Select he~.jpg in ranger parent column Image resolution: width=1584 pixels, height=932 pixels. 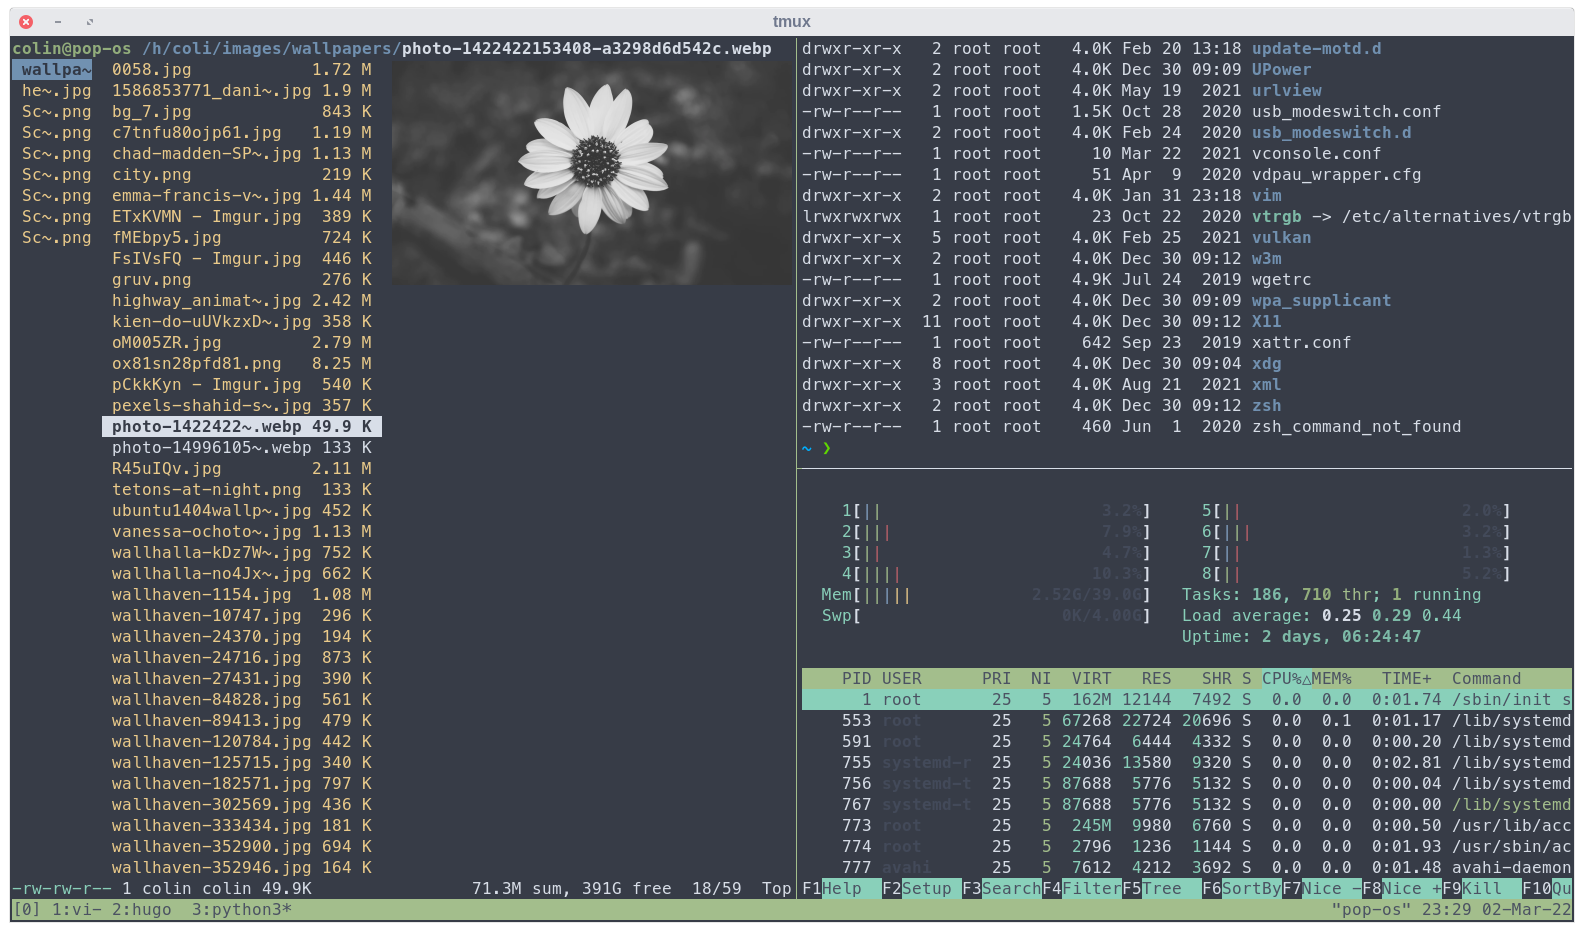coord(57,91)
